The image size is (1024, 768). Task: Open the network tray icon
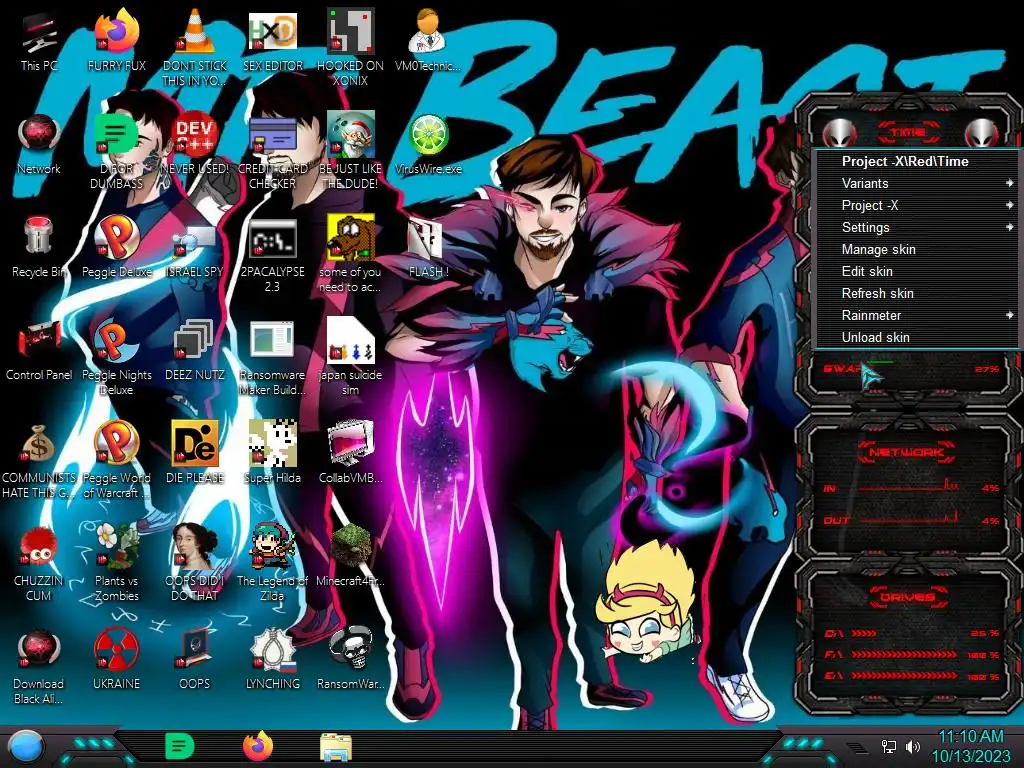coord(889,746)
